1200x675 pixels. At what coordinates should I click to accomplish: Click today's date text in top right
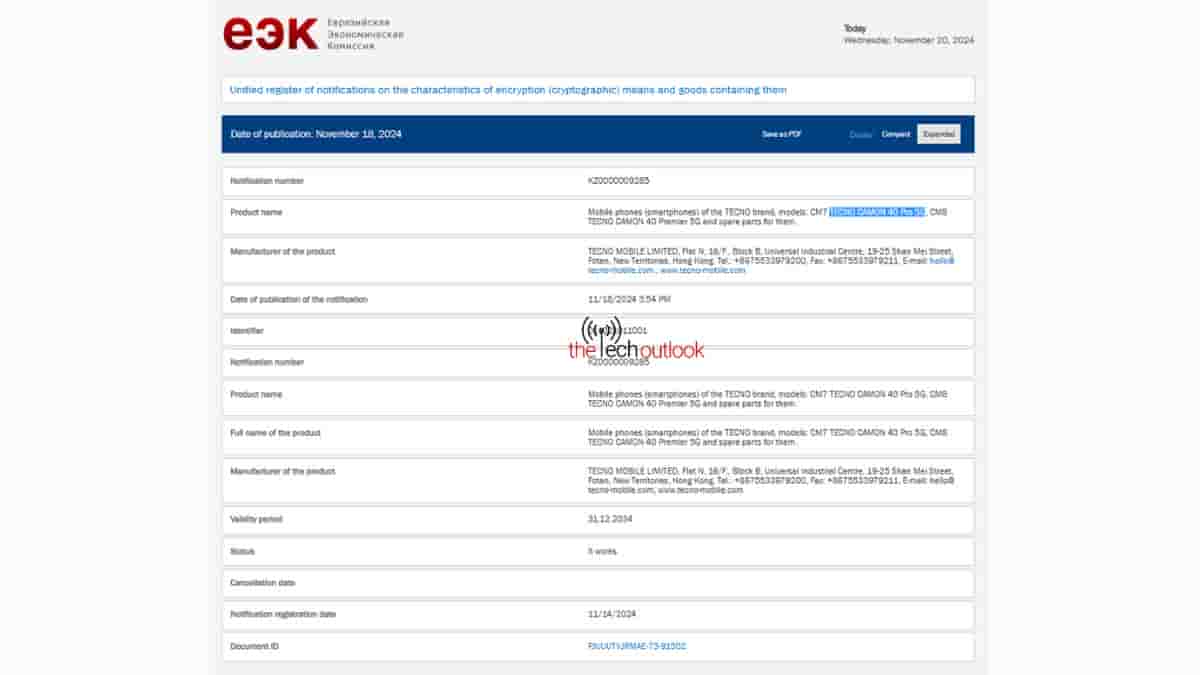pos(908,41)
